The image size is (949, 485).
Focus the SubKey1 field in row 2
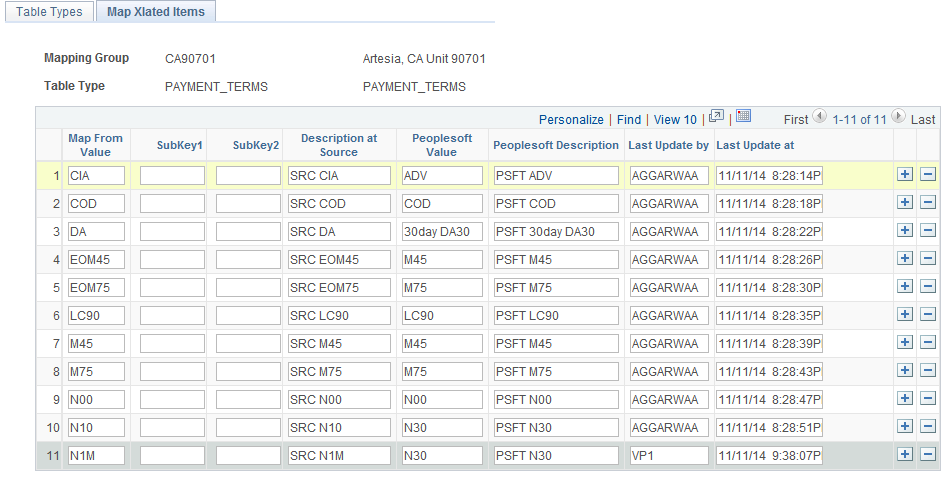(172, 203)
